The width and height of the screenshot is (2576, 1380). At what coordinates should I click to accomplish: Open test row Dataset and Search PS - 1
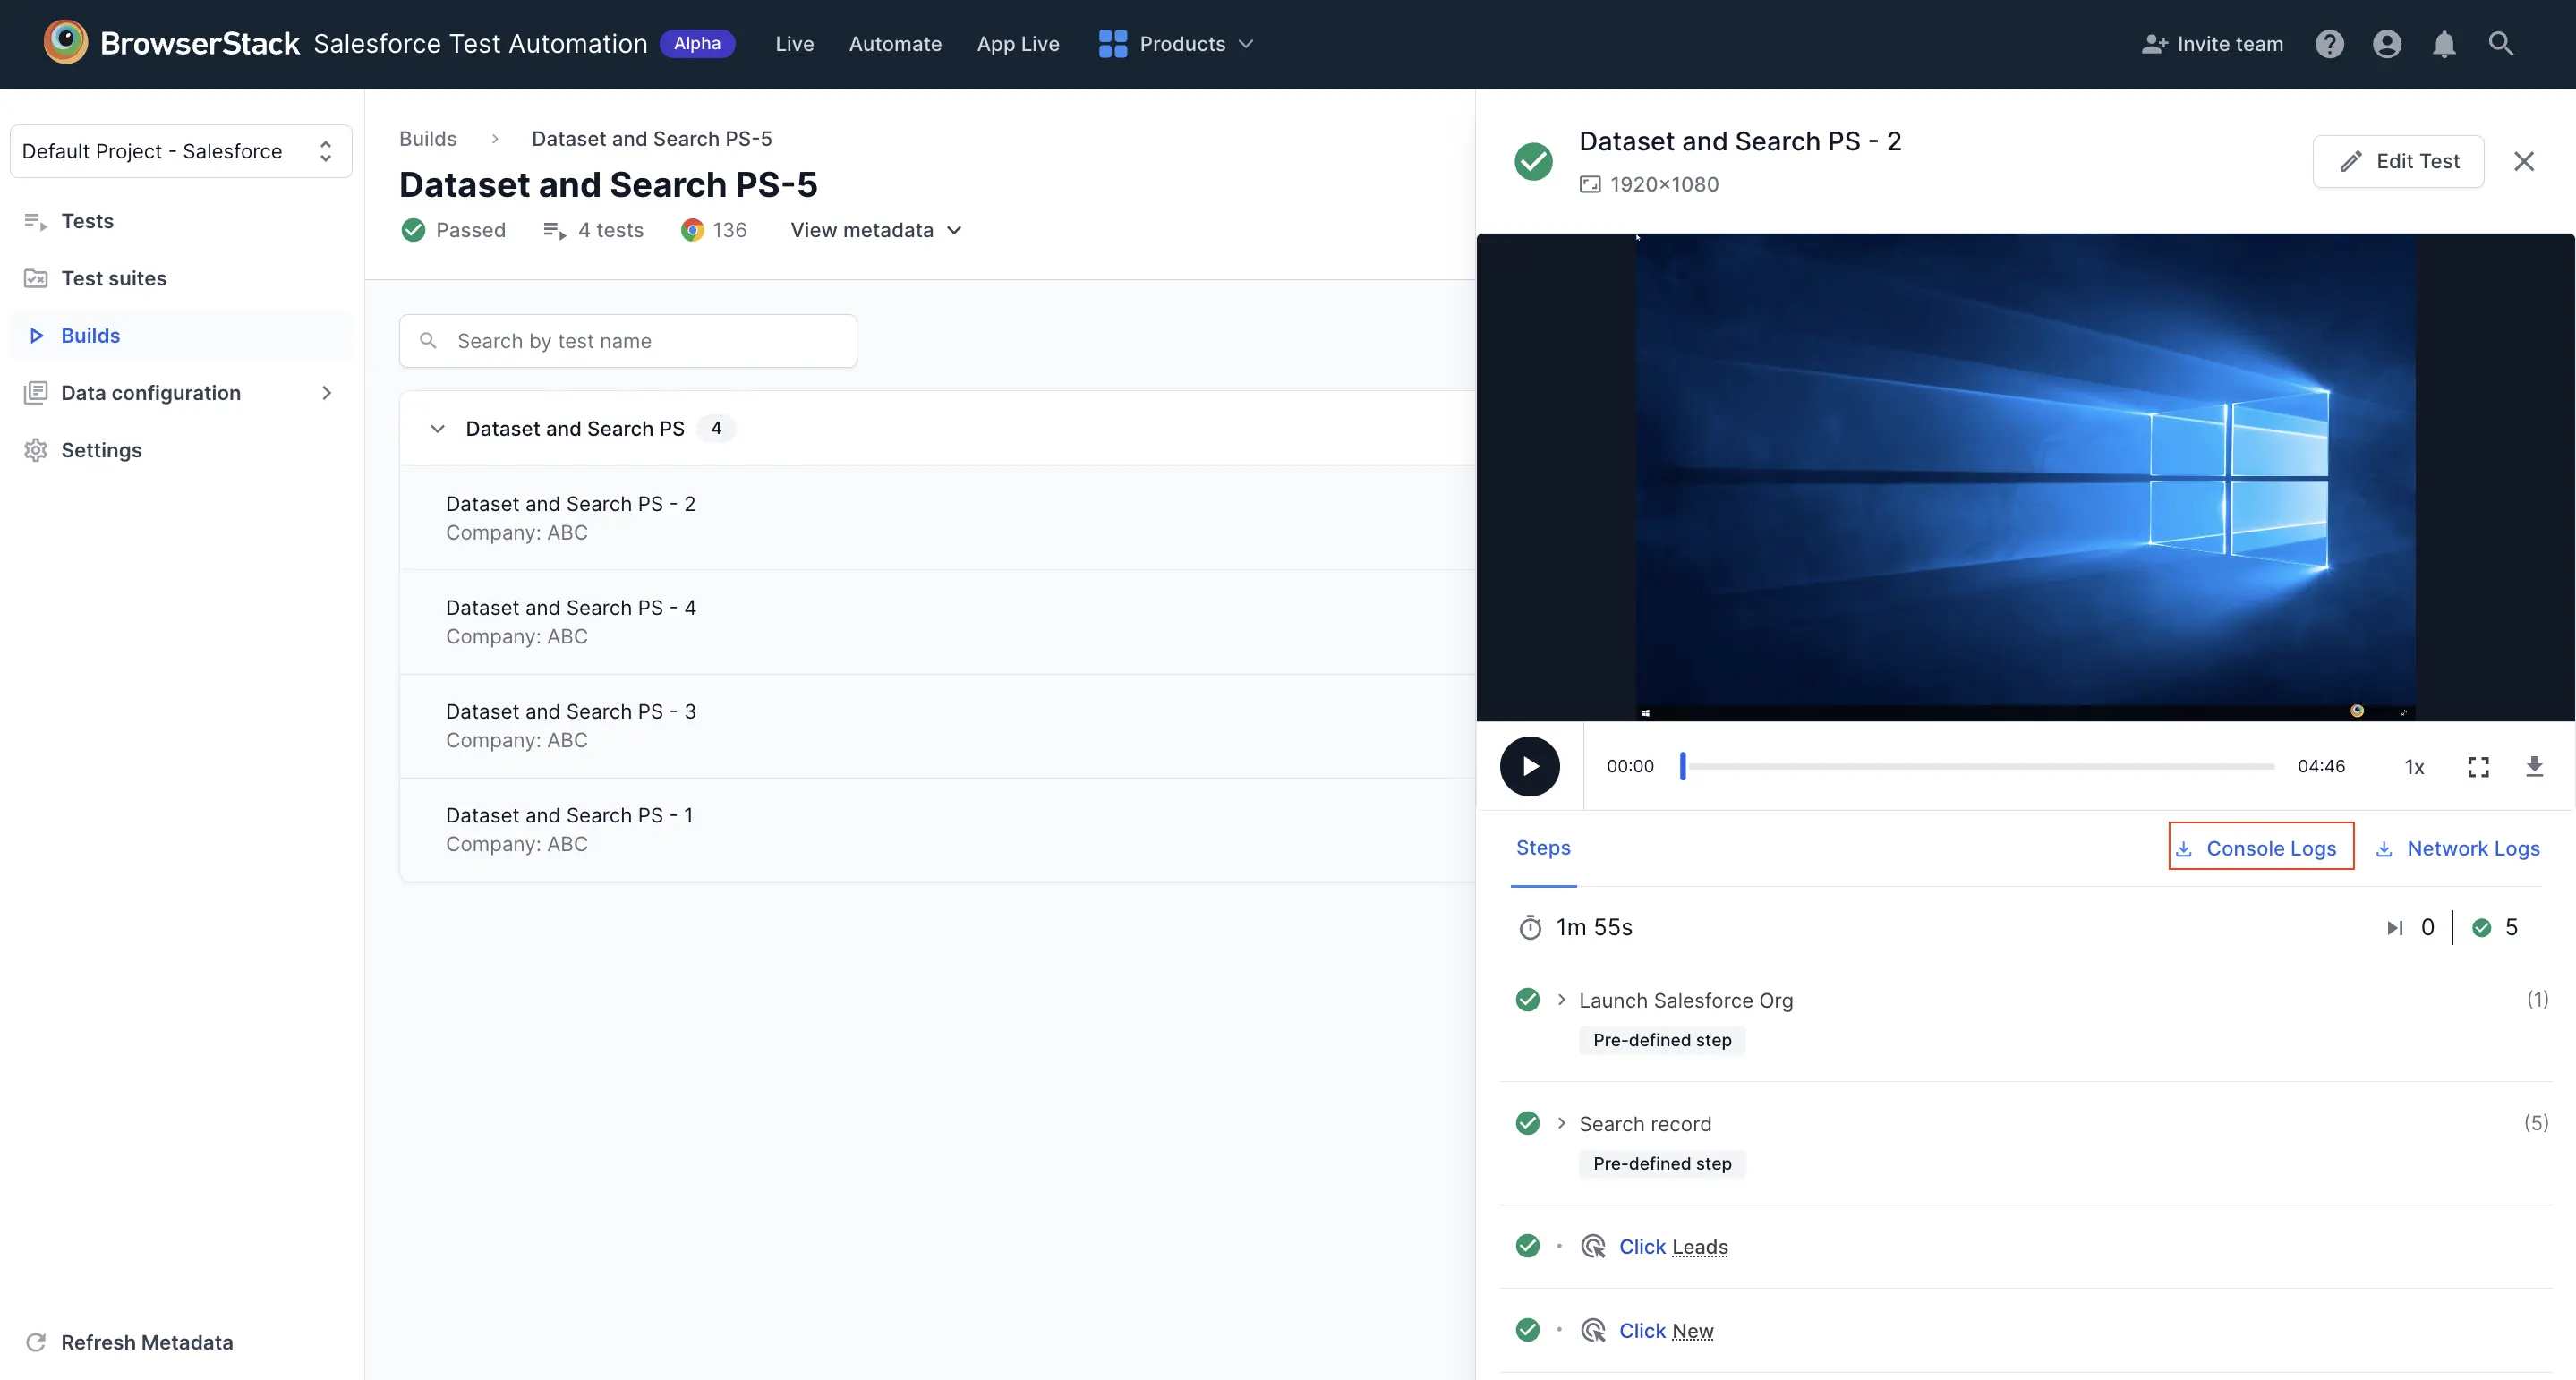point(938,829)
